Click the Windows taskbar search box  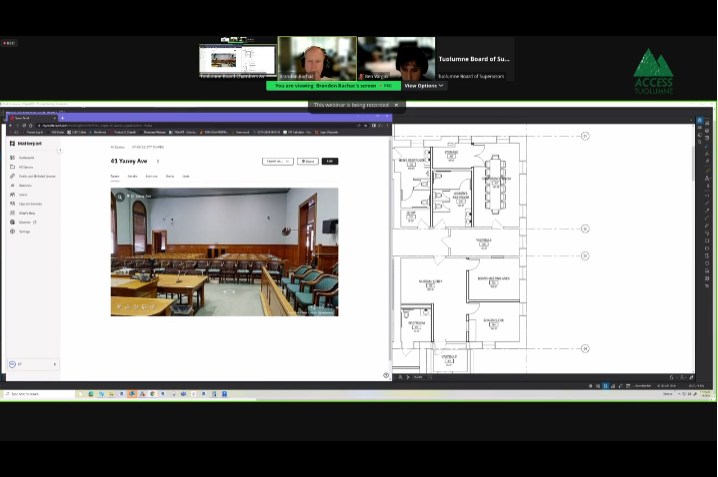point(40,394)
